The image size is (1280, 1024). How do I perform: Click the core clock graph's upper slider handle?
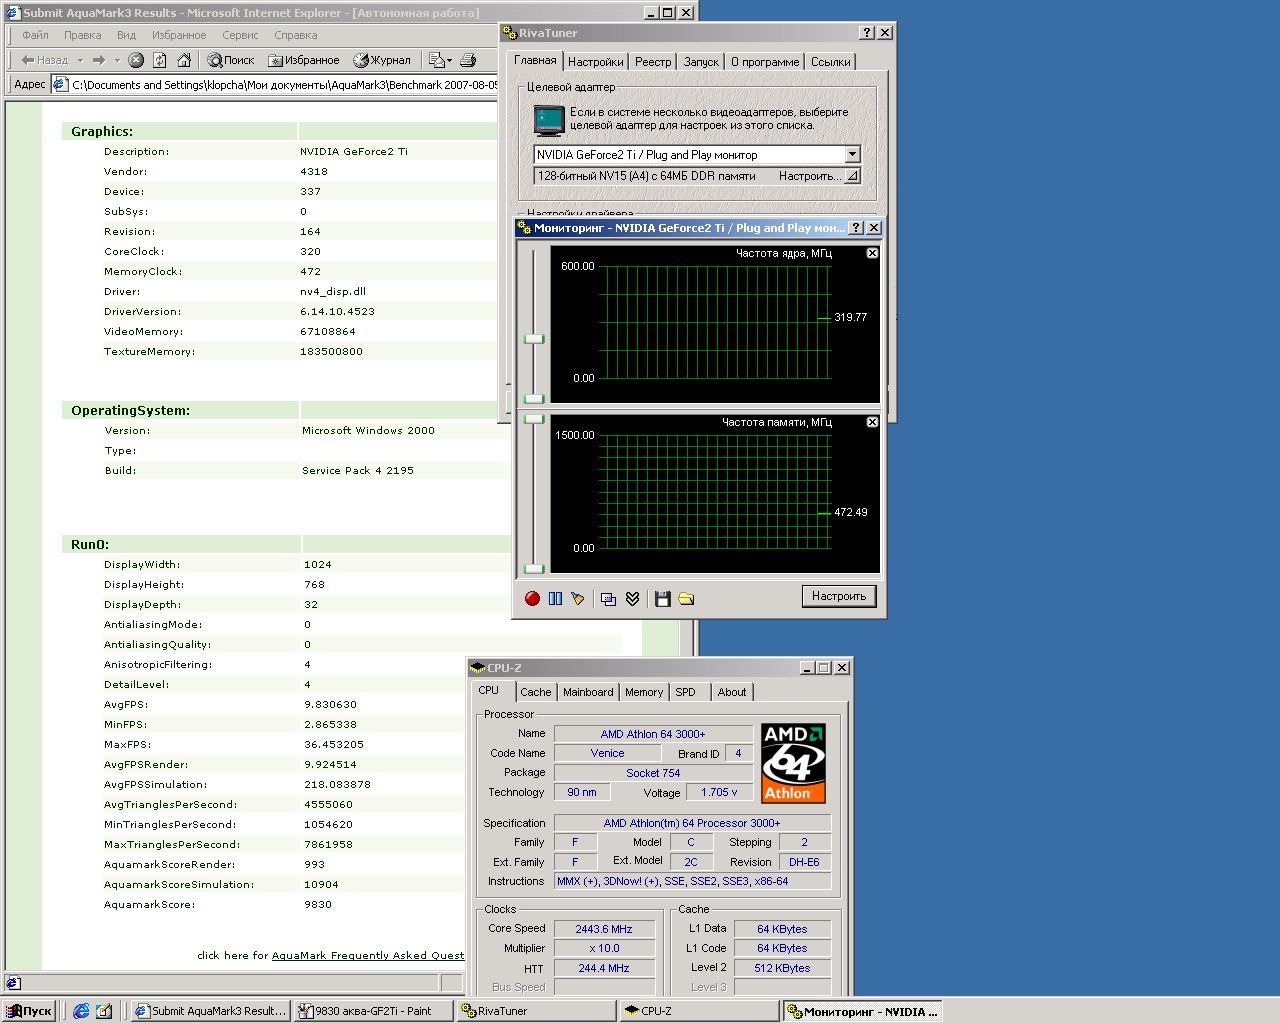coord(534,339)
